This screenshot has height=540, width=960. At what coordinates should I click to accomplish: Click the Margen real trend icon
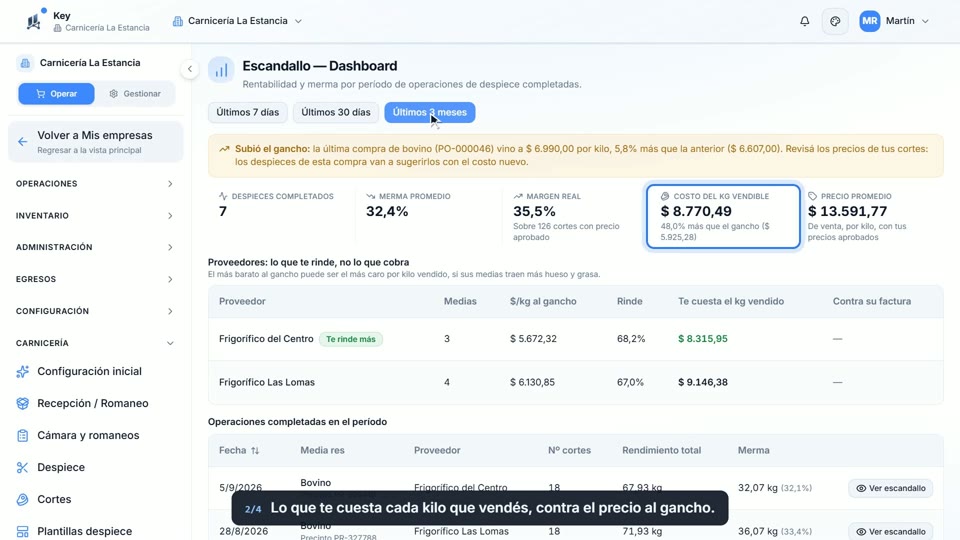(x=518, y=197)
